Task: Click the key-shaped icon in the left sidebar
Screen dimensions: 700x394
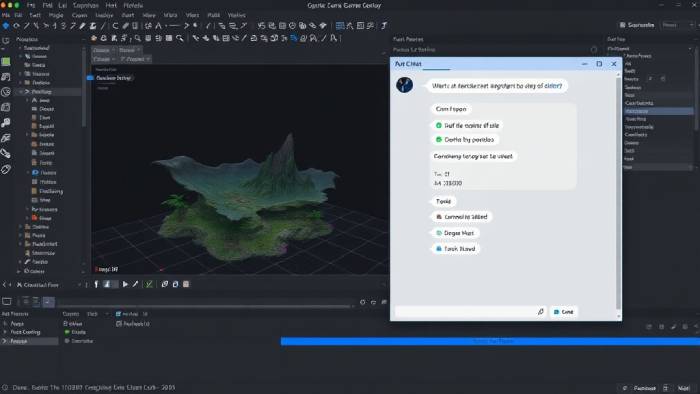Action: click(x=6, y=123)
